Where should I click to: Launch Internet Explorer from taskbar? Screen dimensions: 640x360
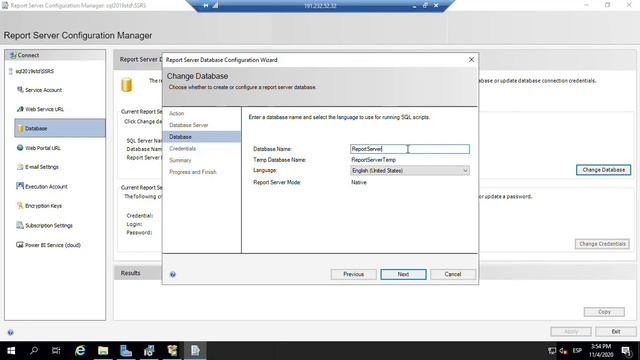[x=80, y=351]
